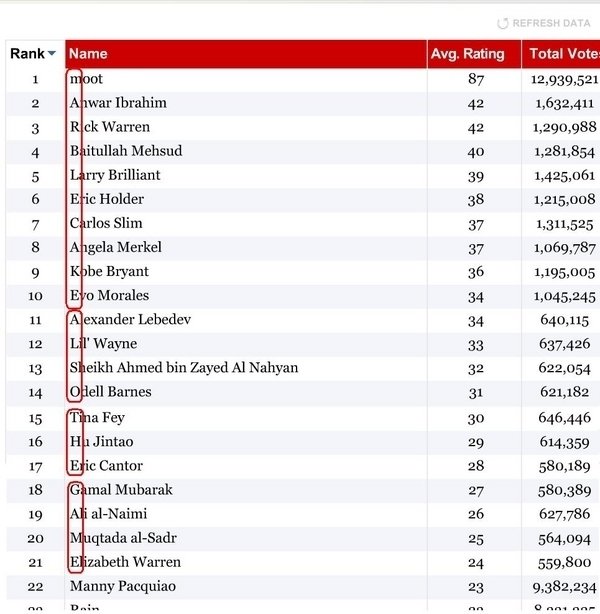Select the Rank column header label

coord(27,54)
